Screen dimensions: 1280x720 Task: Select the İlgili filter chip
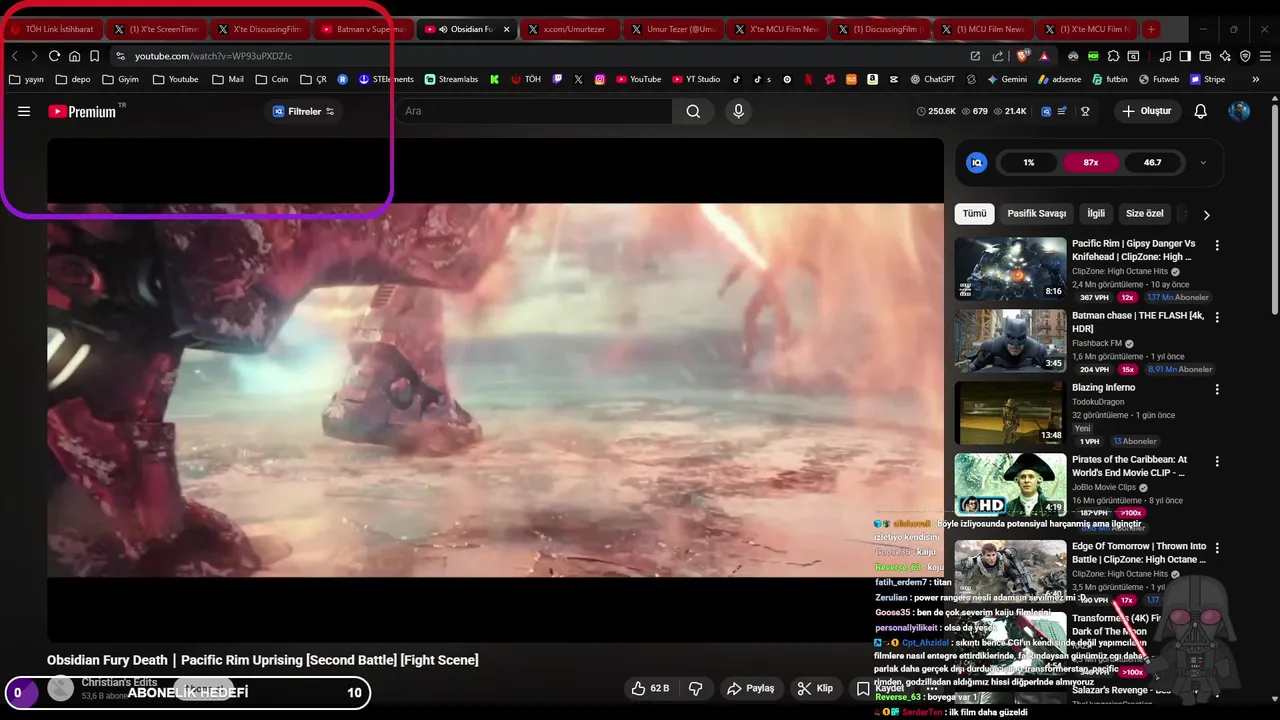pyautogui.click(x=1096, y=214)
